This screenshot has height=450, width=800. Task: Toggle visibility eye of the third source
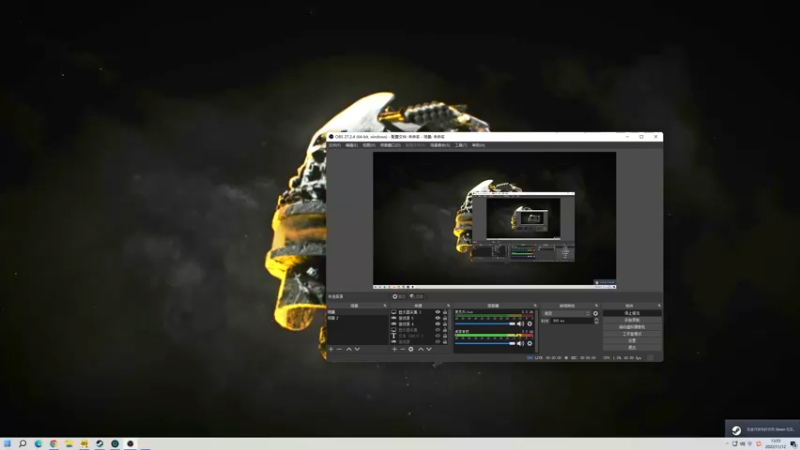click(x=437, y=324)
